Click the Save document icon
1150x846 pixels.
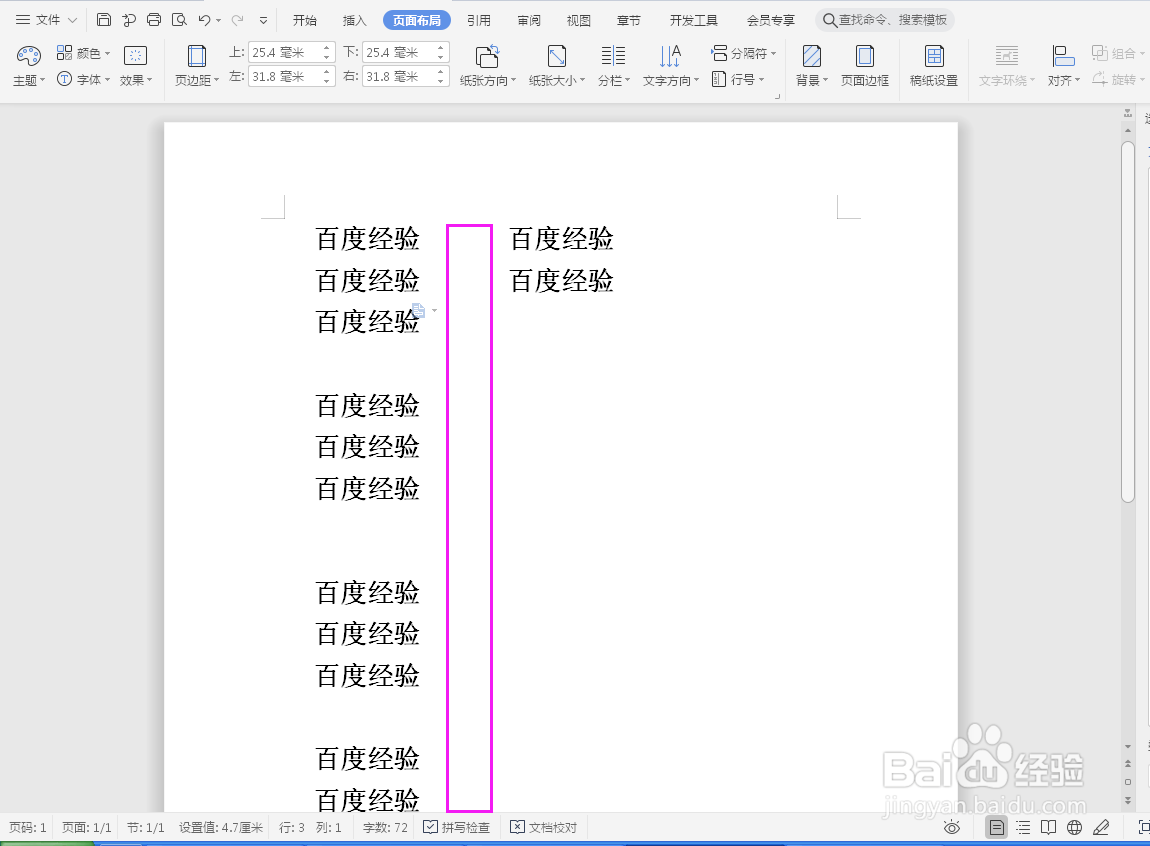coord(103,20)
